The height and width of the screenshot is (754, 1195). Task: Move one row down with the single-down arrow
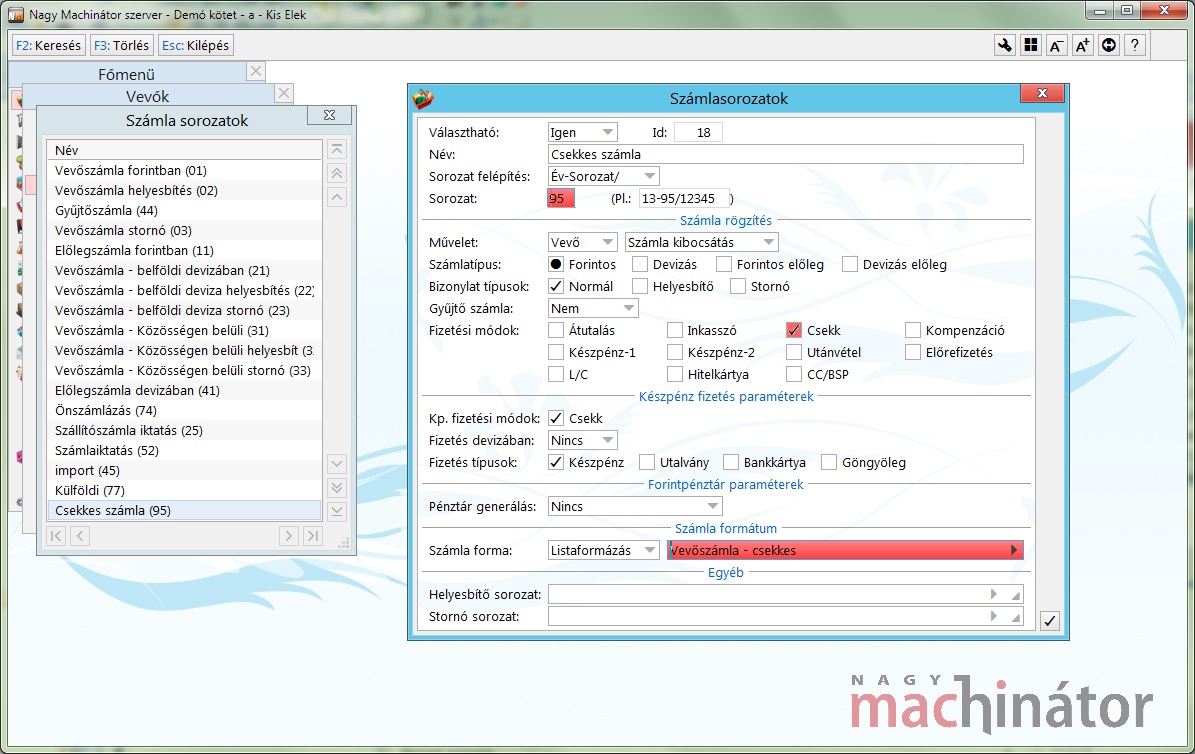pyautogui.click(x=337, y=464)
